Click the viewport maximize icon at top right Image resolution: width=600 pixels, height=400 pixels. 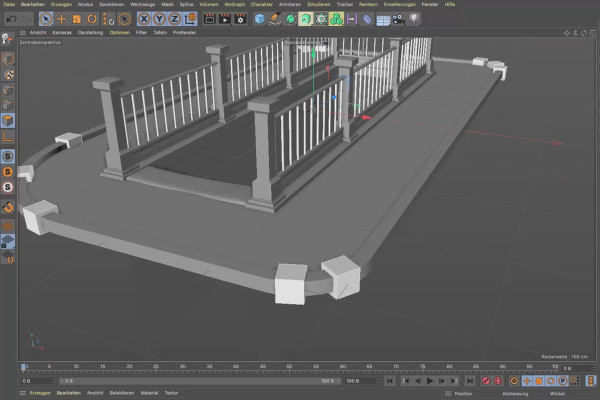[x=592, y=33]
